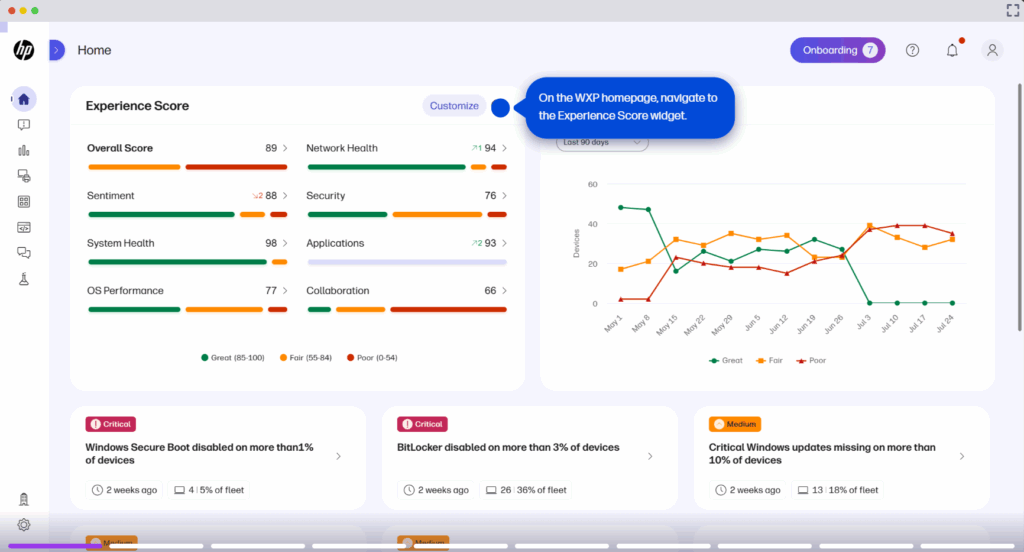Expand the sidebar with the arrow toggle
The height and width of the screenshot is (552, 1024).
pos(56,50)
